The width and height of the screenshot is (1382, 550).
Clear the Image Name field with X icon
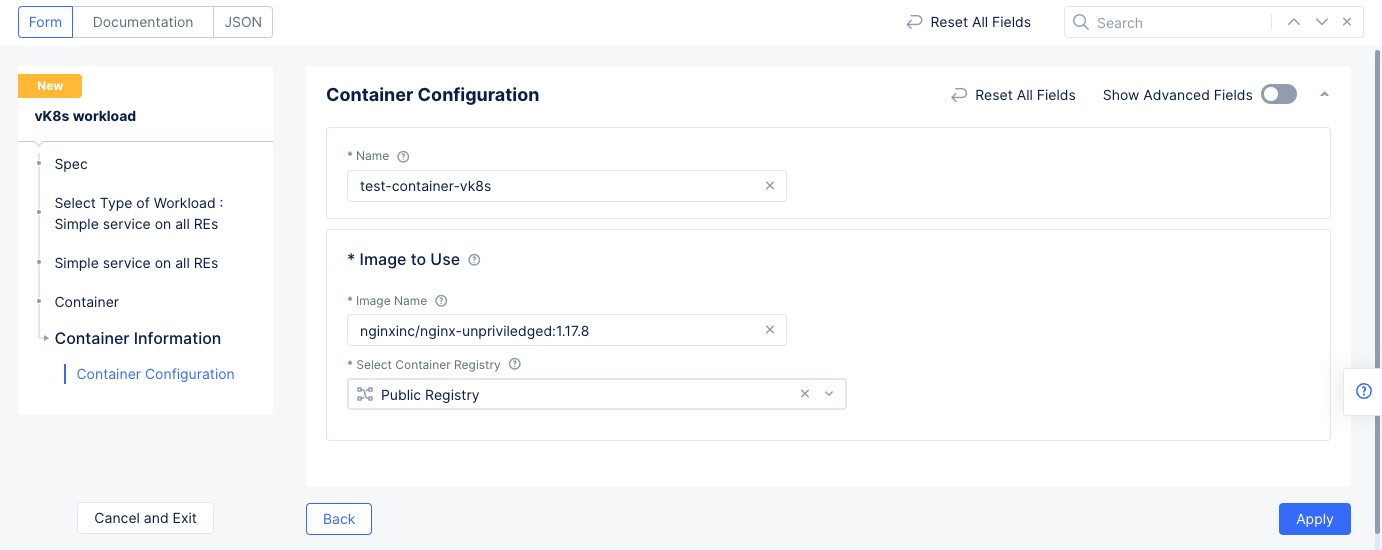pos(769,330)
